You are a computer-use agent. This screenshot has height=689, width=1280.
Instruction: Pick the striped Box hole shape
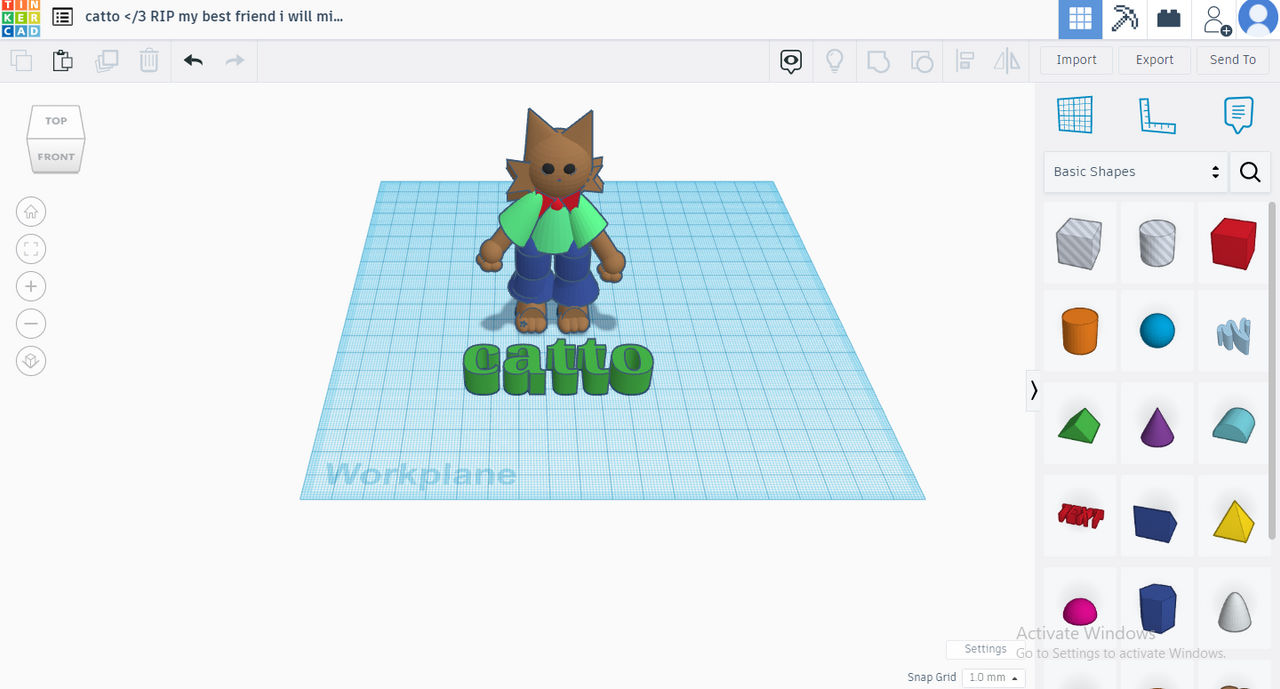click(1079, 243)
